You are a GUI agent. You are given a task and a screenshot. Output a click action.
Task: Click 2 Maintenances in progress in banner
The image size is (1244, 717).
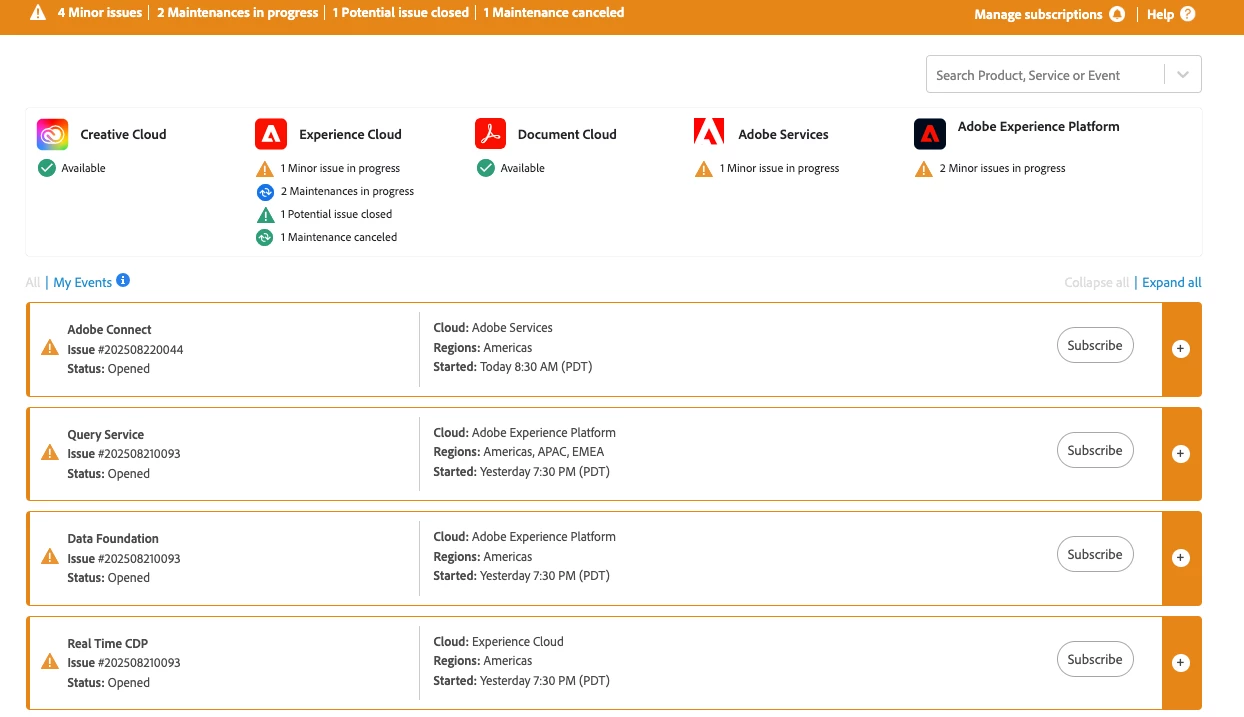tap(237, 13)
